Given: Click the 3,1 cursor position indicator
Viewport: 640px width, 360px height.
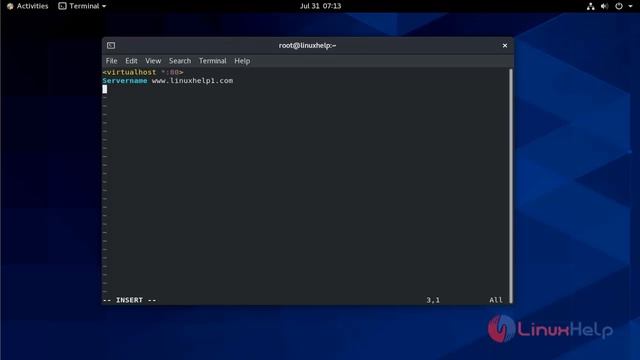Looking at the screenshot, I should tap(433, 300).
